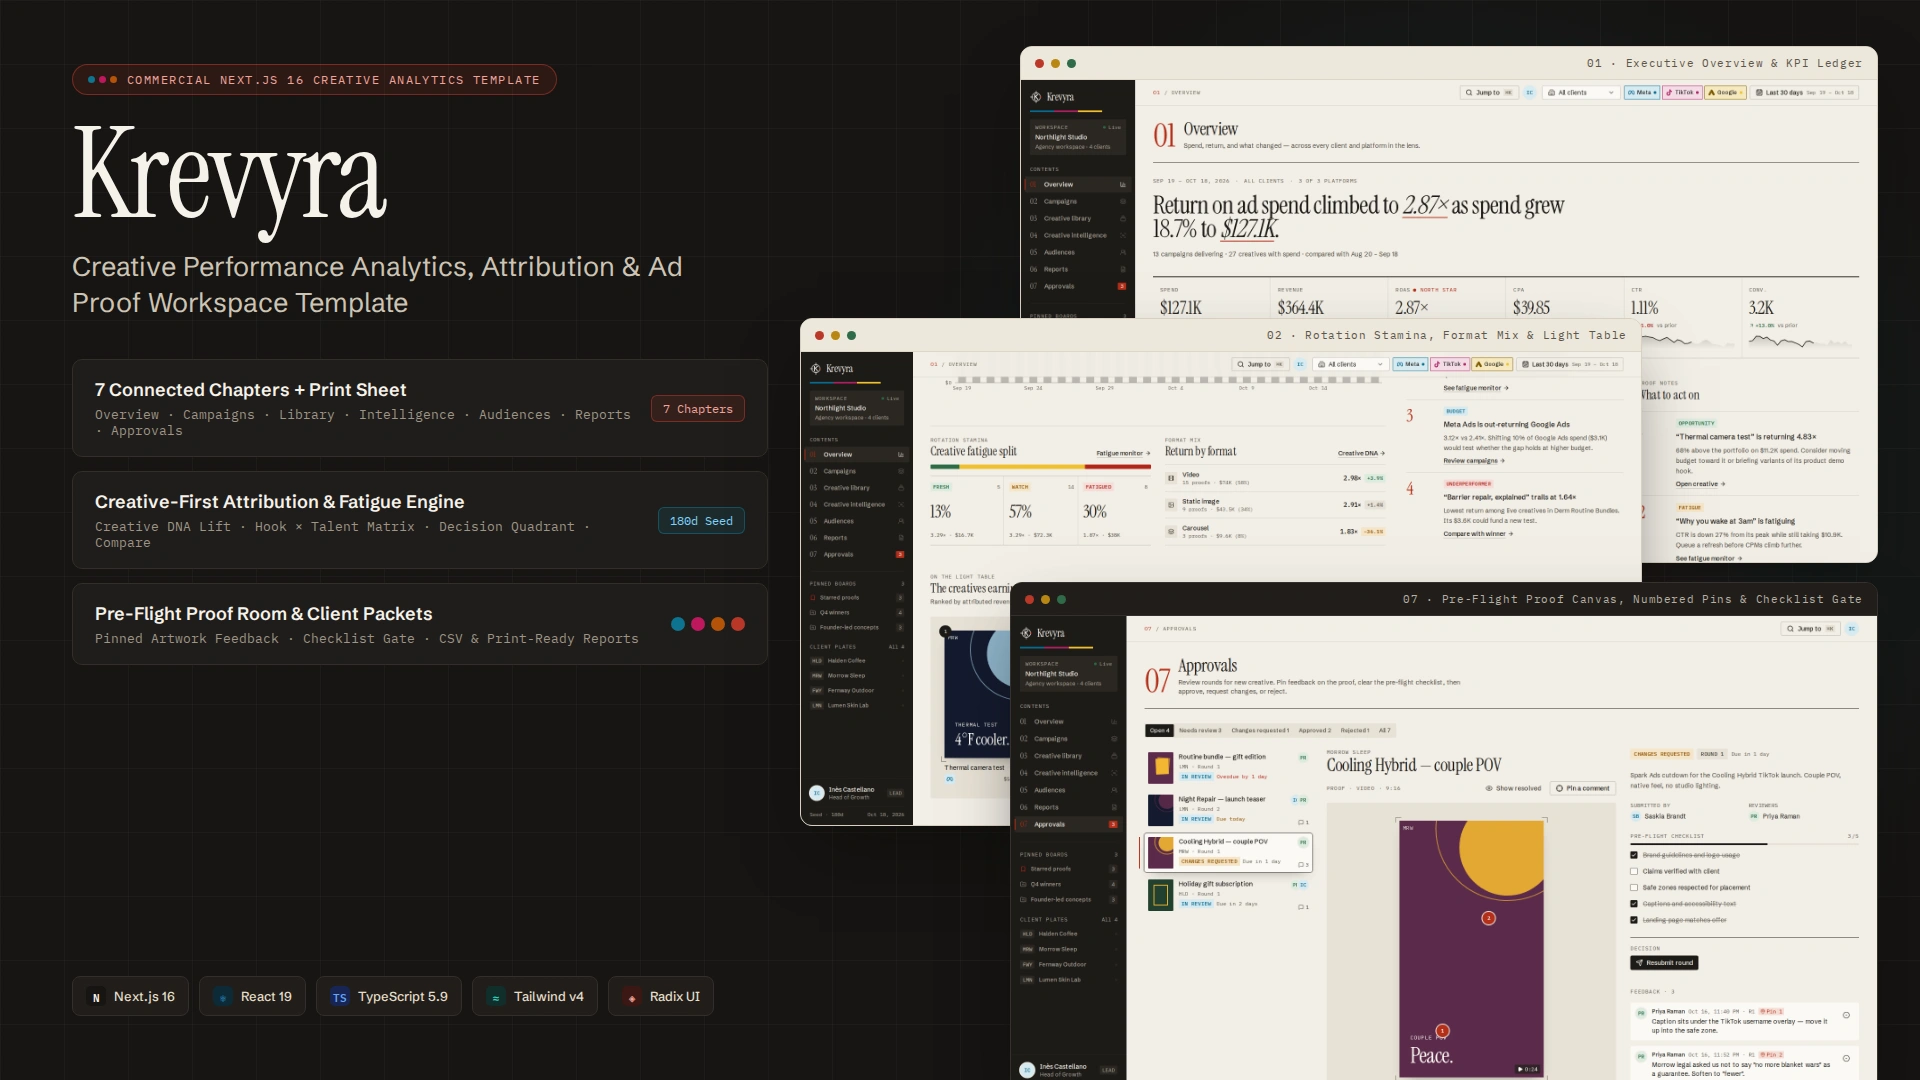Image resolution: width=1920 pixels, height=1080 pixels.
Task: Click pin number 2 on the proof canvas
Action: pos(1489,918)
